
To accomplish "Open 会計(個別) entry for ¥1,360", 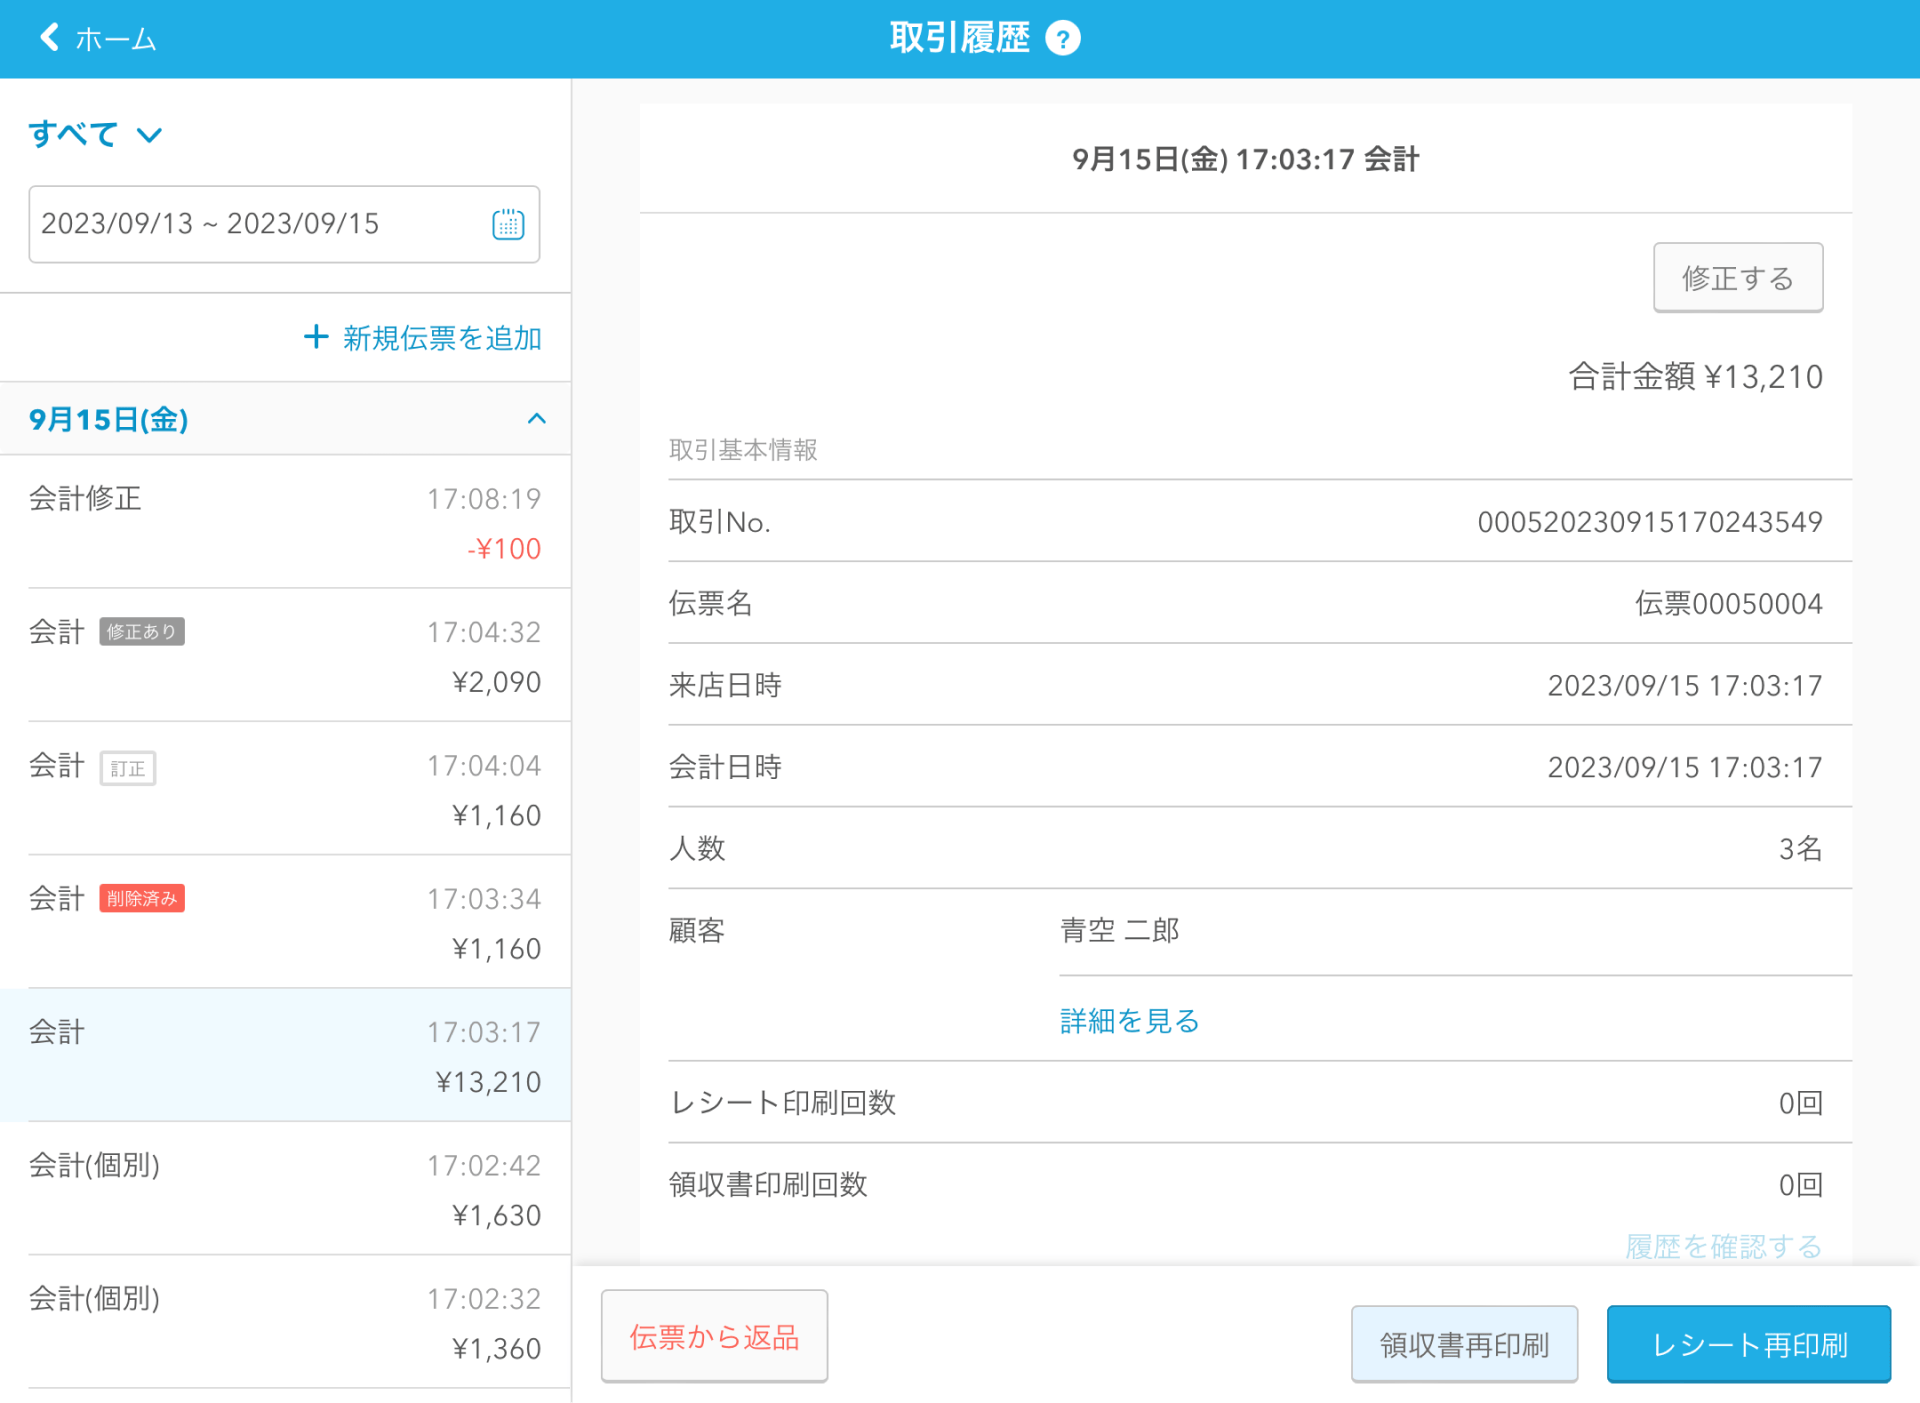I will tap(285, 1322).
